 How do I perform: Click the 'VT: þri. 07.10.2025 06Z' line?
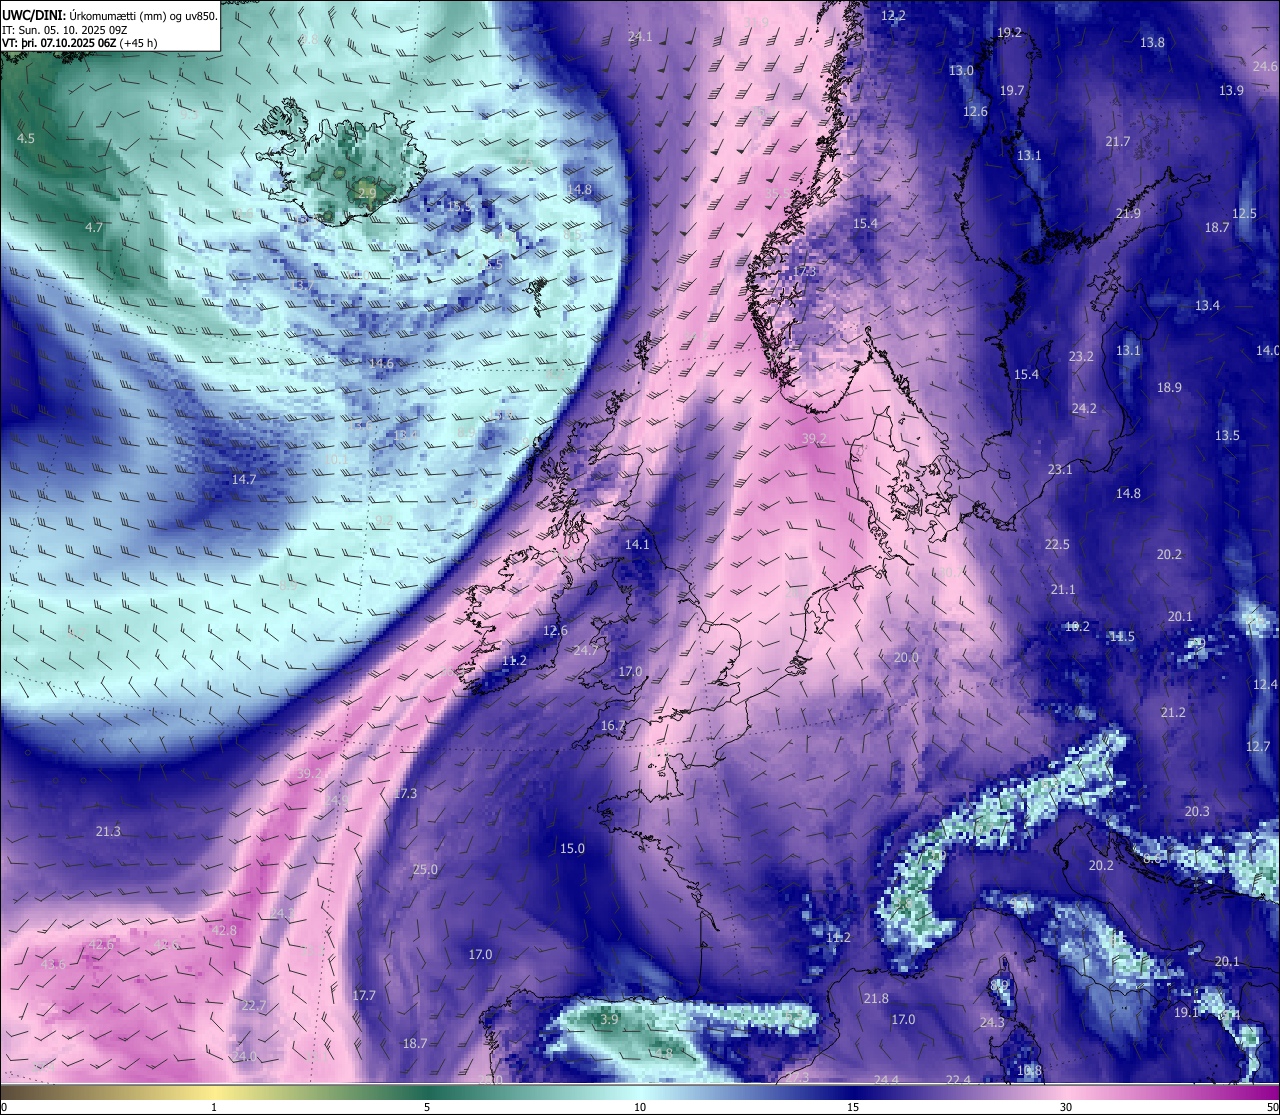pos(61,43)
